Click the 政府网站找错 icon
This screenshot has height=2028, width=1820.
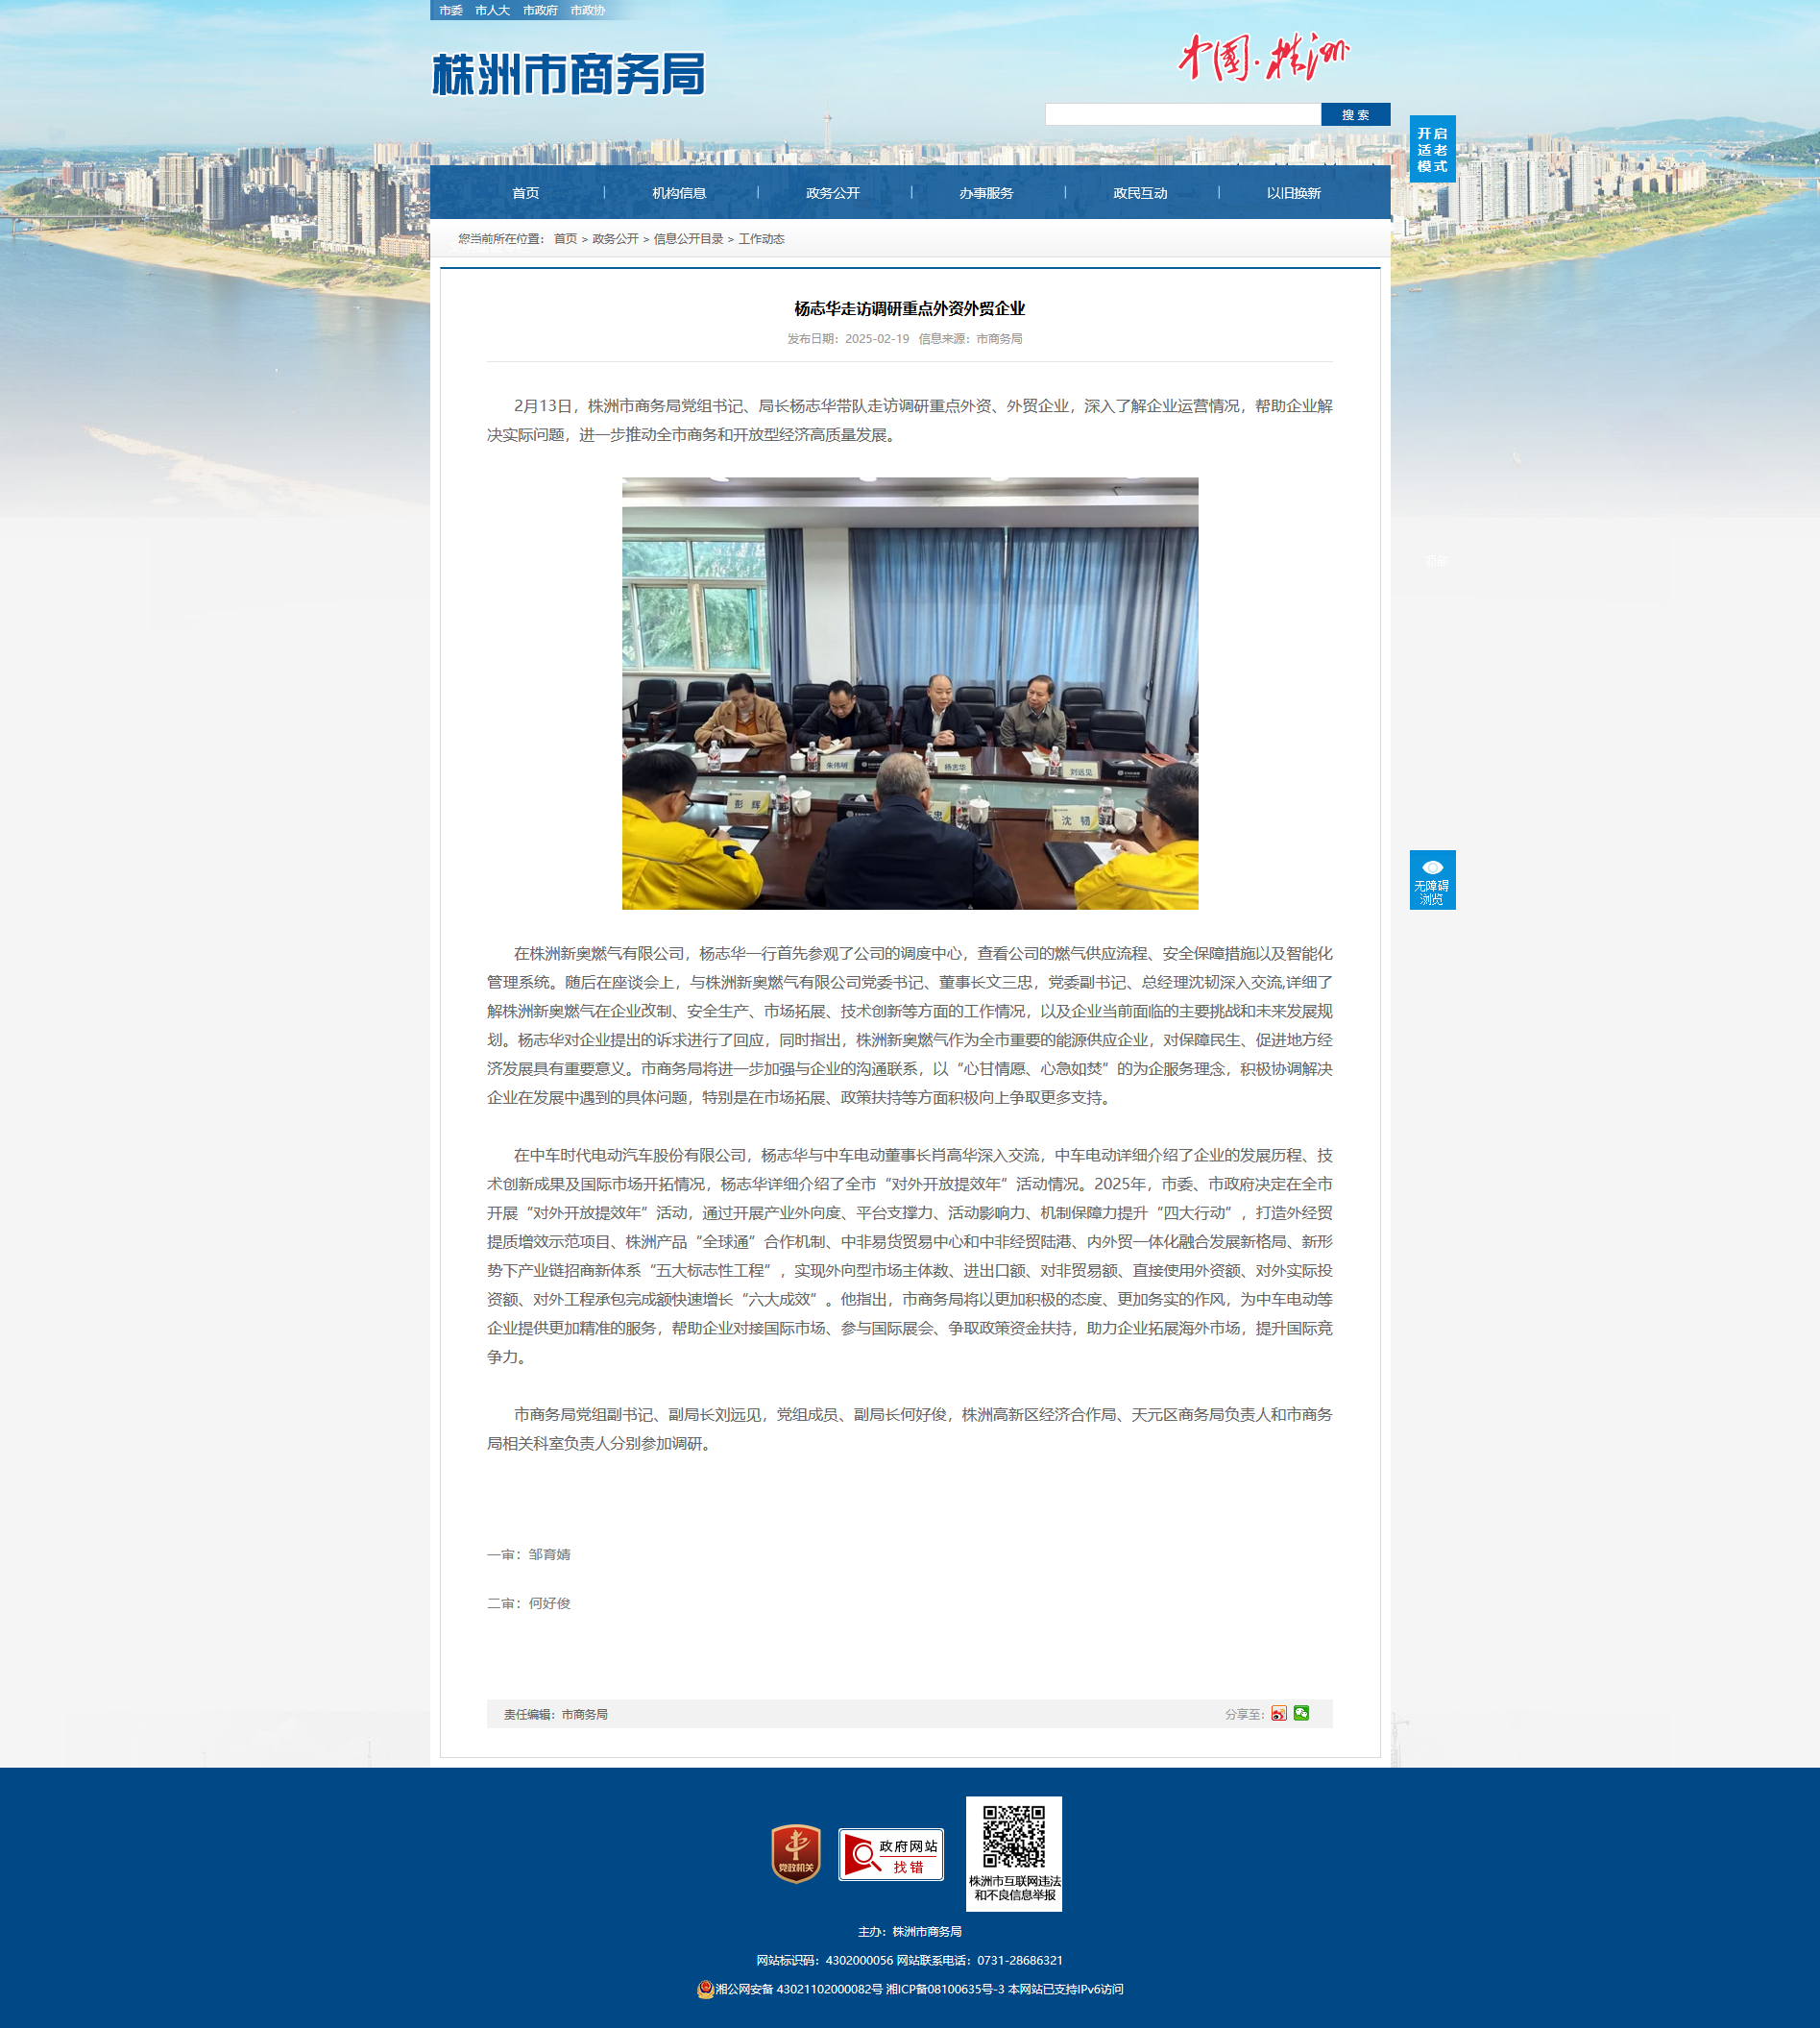click(890, 1854)
